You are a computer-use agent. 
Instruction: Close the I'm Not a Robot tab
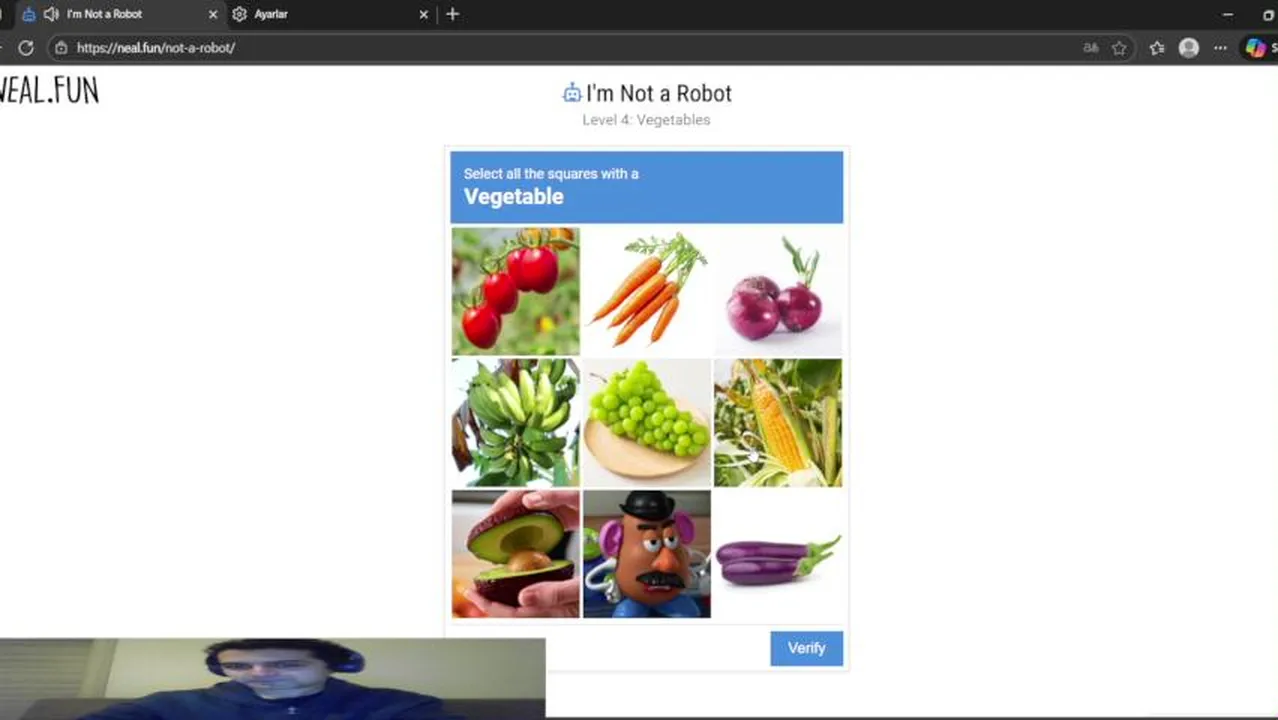tap(212, 14)
